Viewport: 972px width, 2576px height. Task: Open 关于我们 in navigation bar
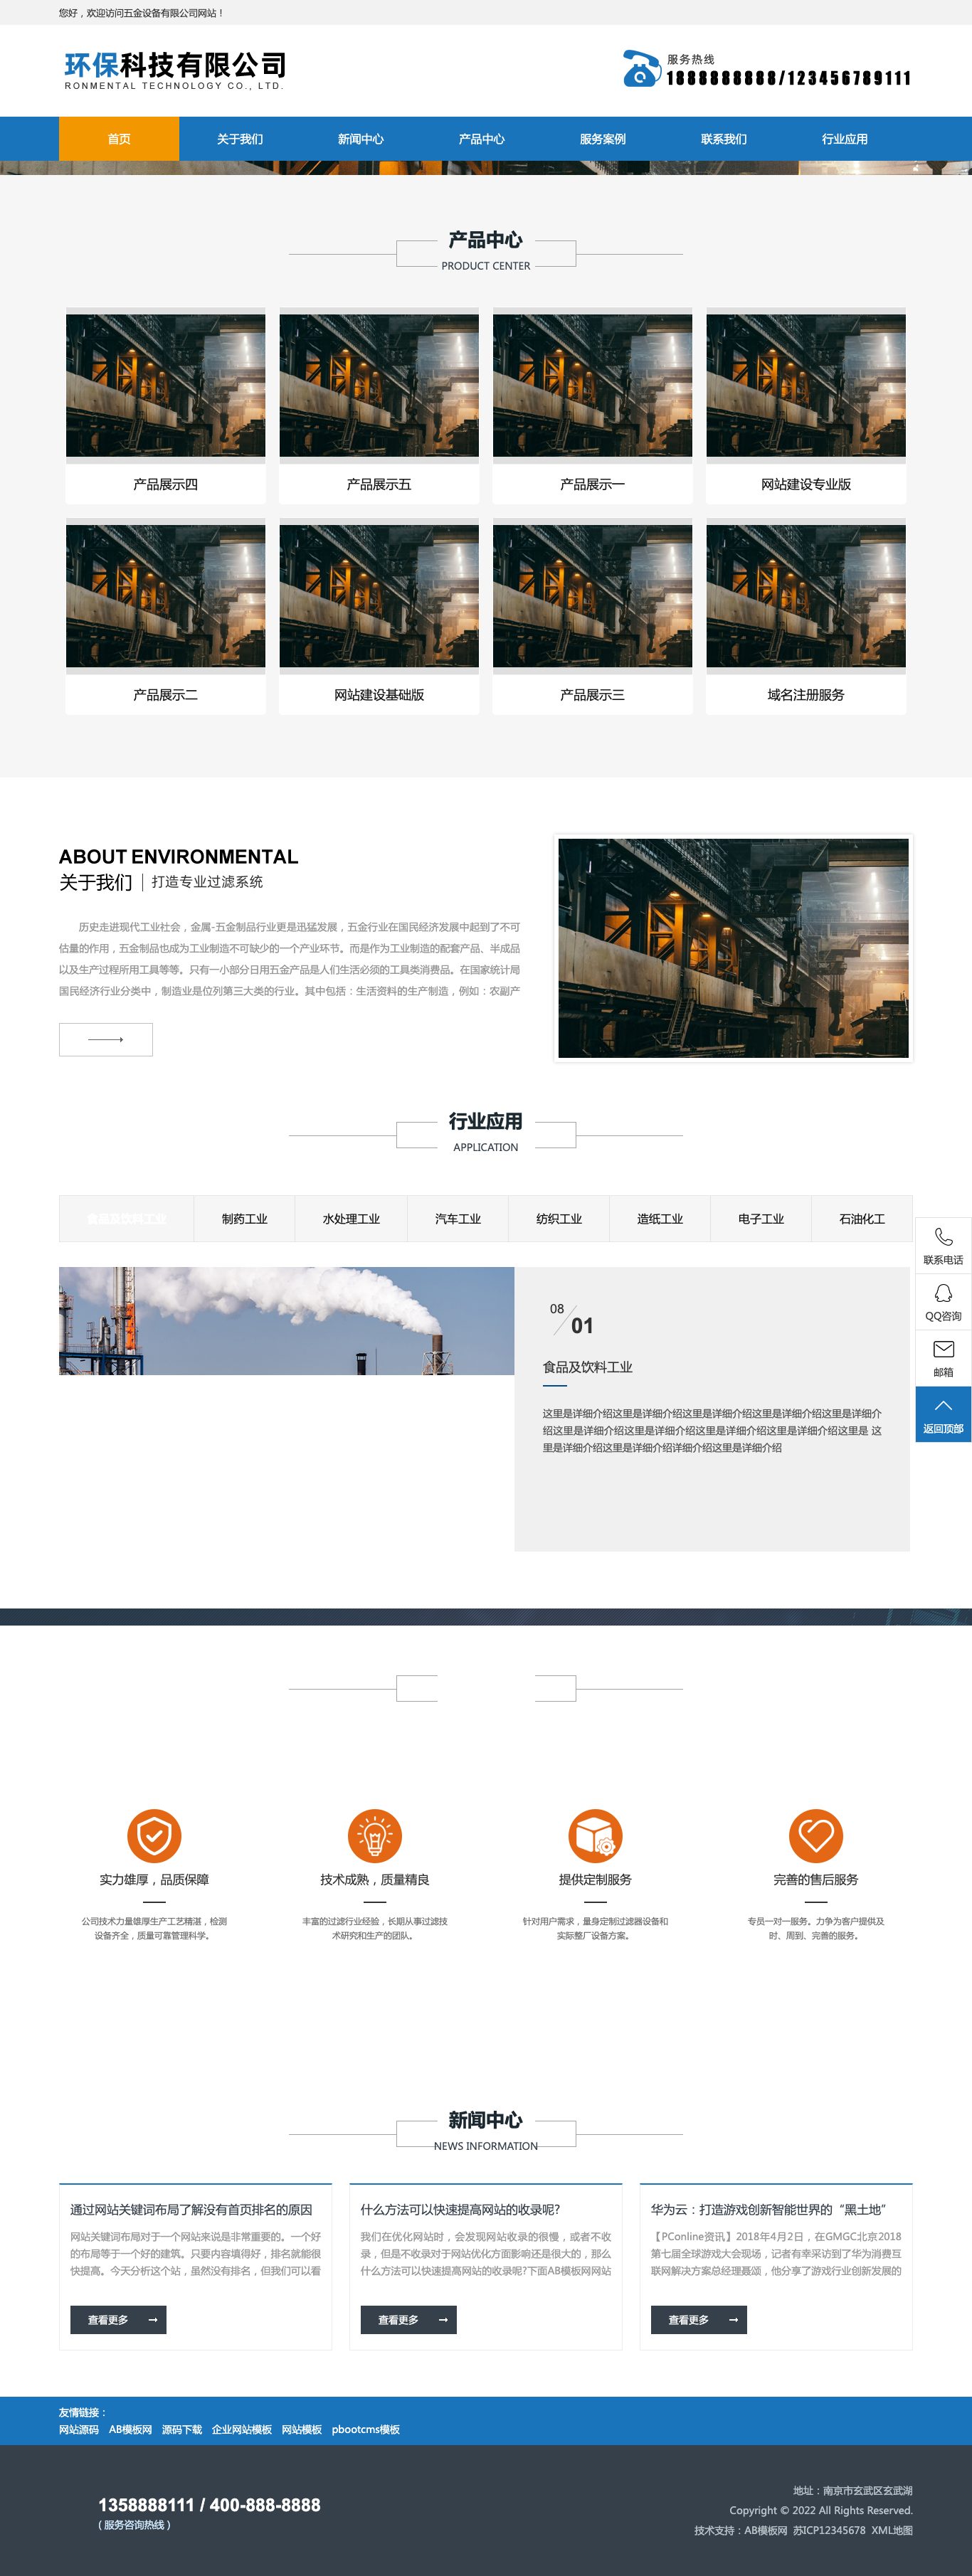(240, 139)
